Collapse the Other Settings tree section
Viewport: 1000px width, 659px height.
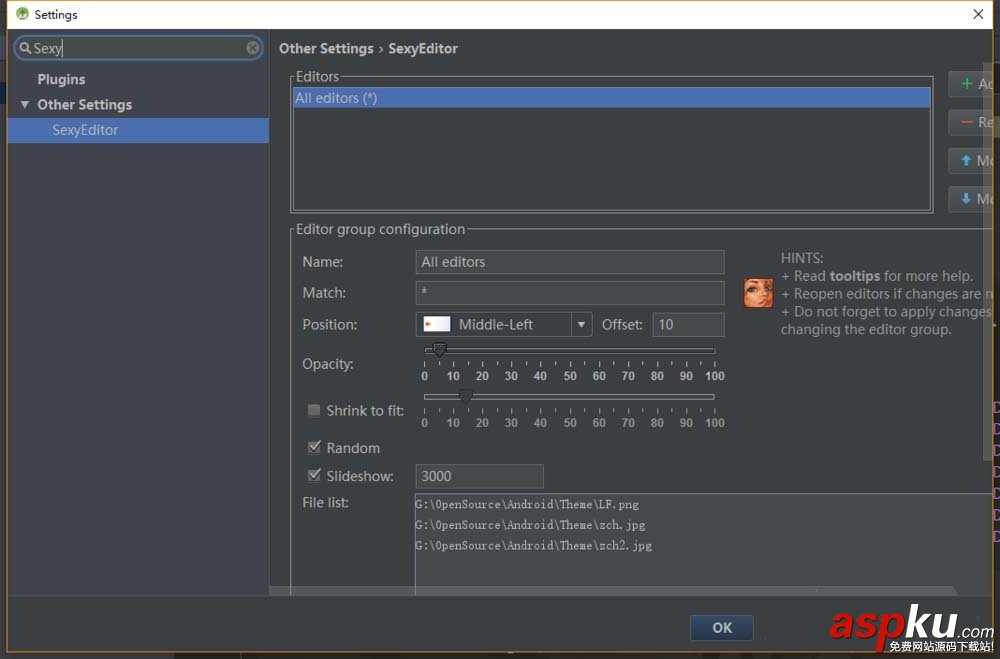23,104
